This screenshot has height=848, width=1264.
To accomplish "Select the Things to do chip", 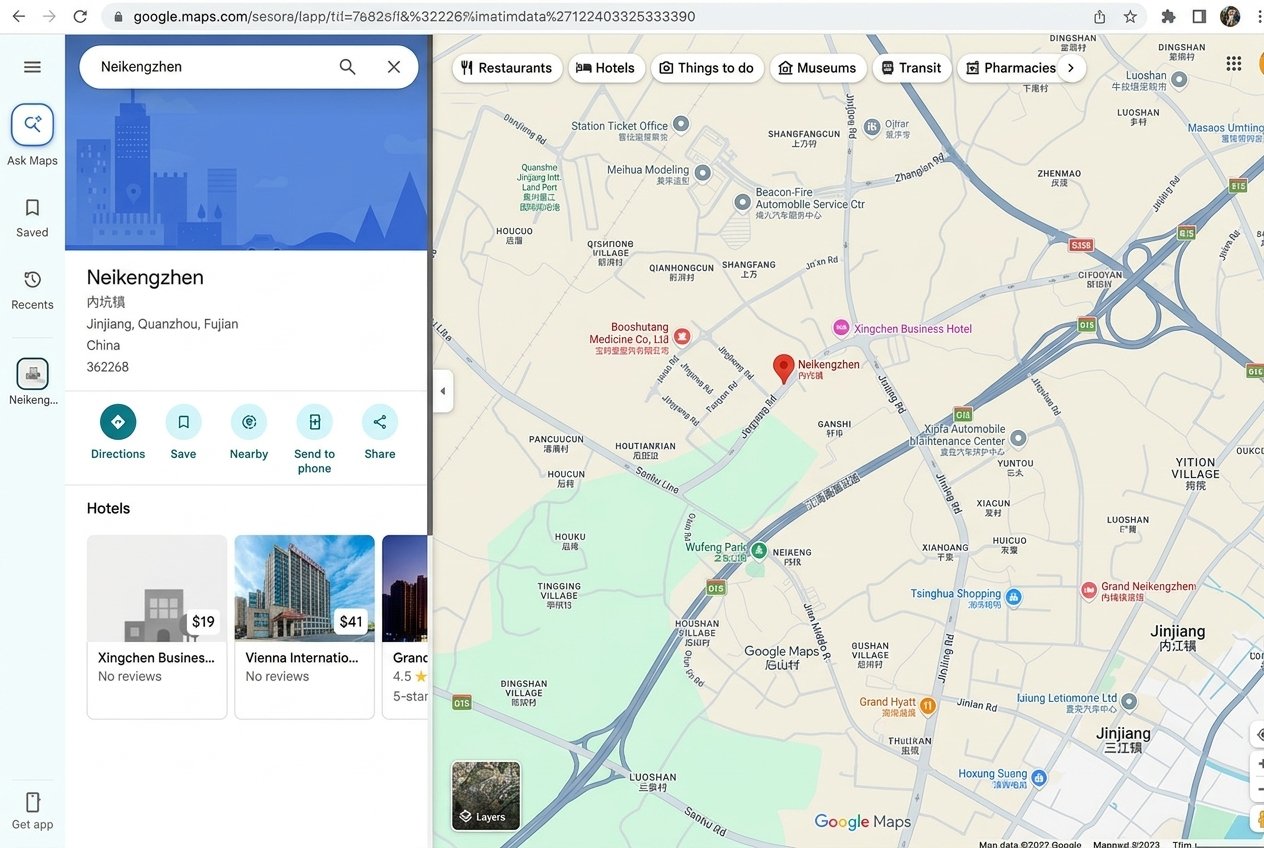I will point(707,68).
